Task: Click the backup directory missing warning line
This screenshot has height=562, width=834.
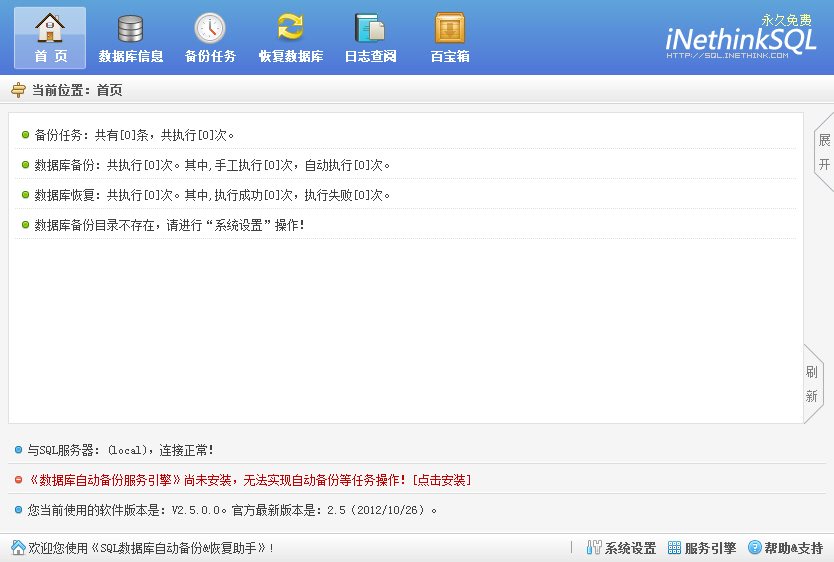Action: (169, 225)
